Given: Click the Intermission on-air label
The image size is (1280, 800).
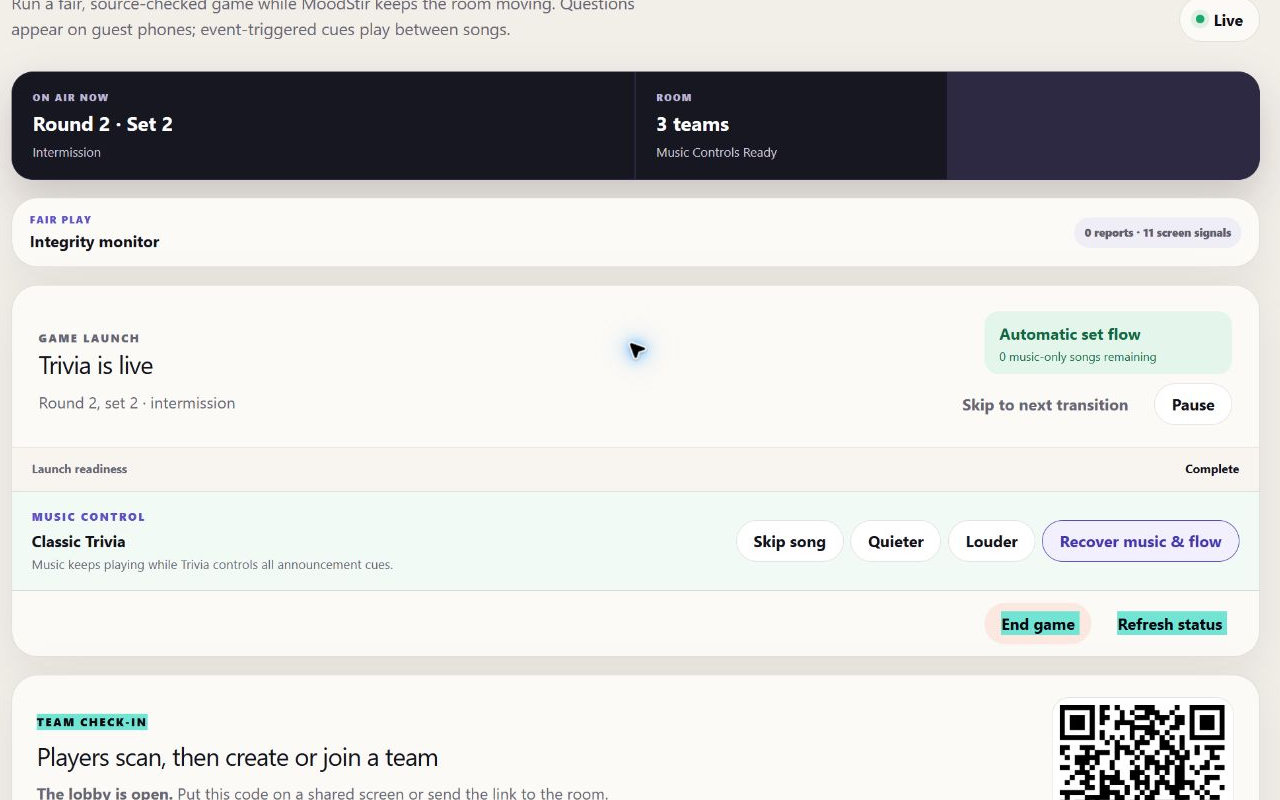Looking at the screenshot, I should tap(67, 152).
